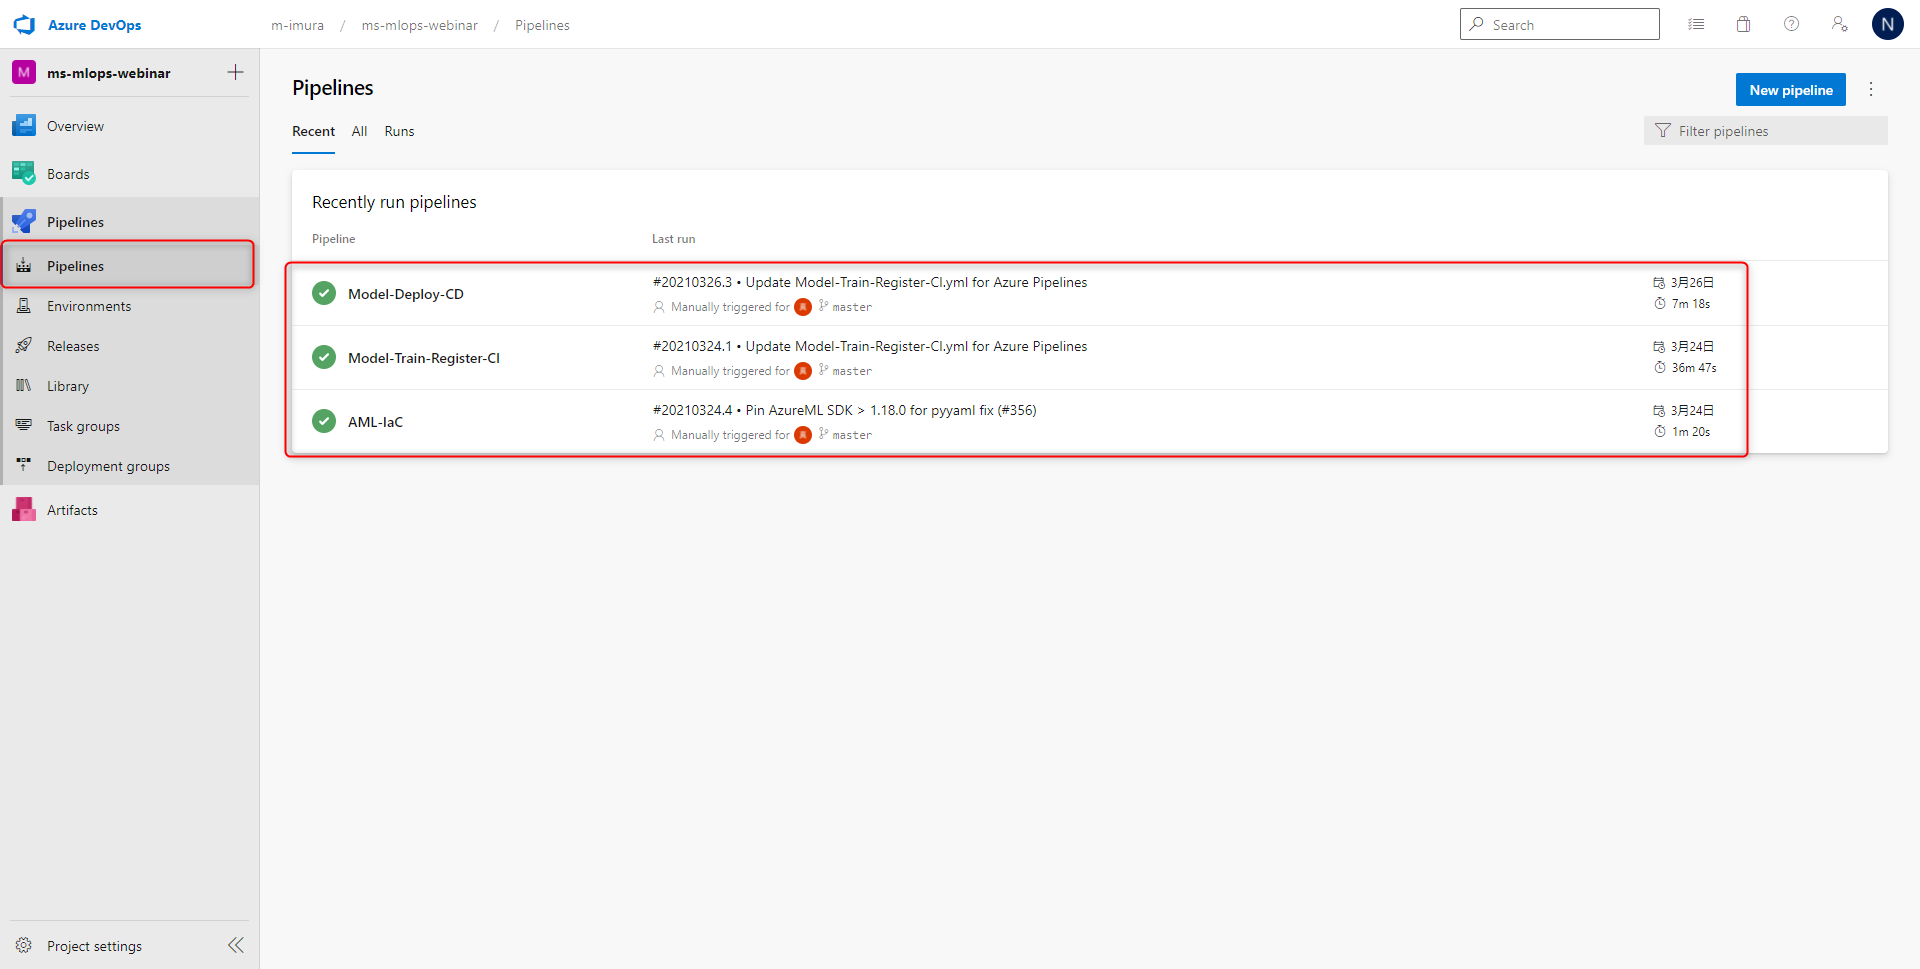The height and width of the screenshot is (969, 1920).
Task: Click the ms-mlops-webinar breadcrumb
Action: (420, 25)
